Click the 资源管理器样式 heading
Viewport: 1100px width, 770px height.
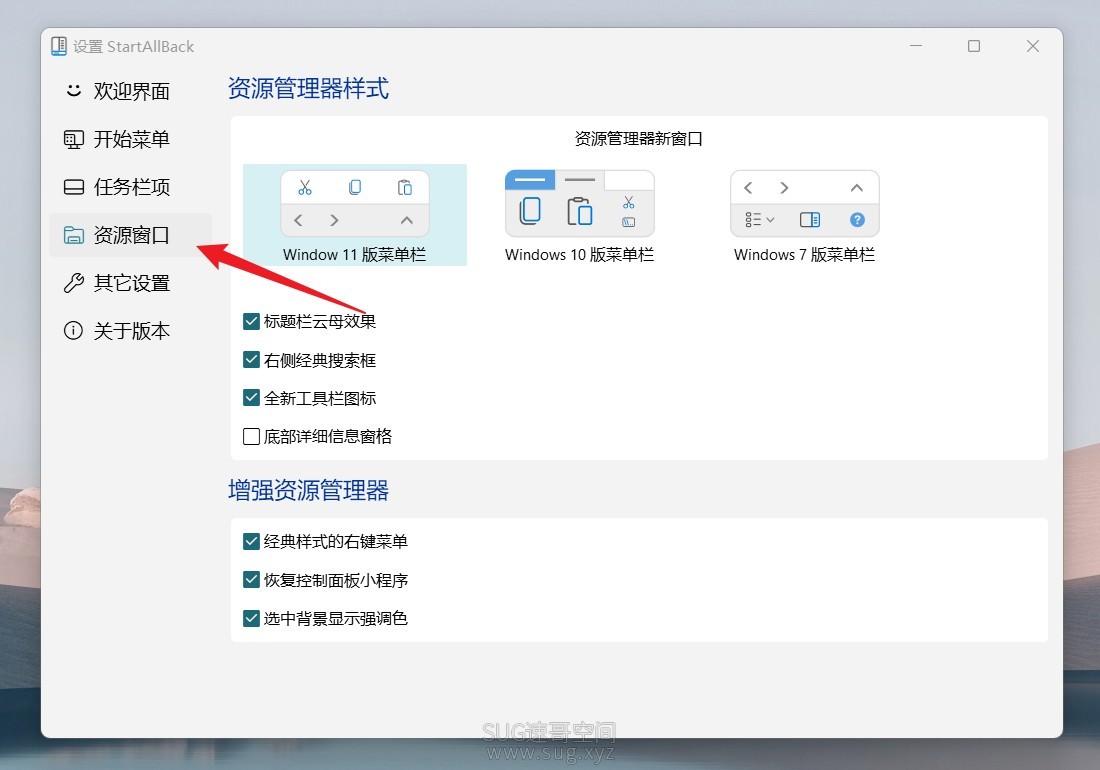[308, 89]
